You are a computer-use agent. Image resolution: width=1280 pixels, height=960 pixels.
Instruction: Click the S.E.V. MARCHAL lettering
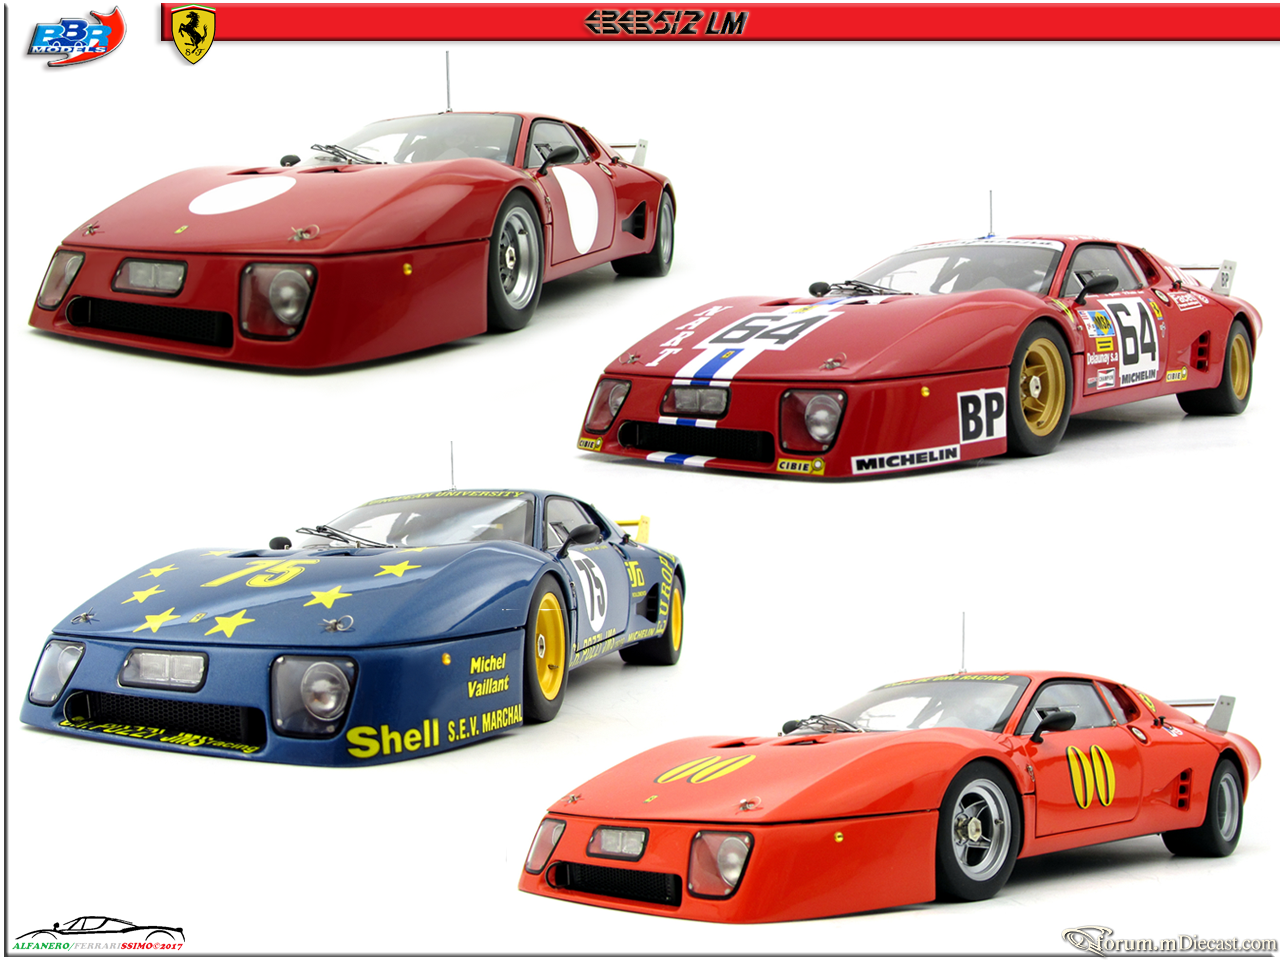(485, 724)
